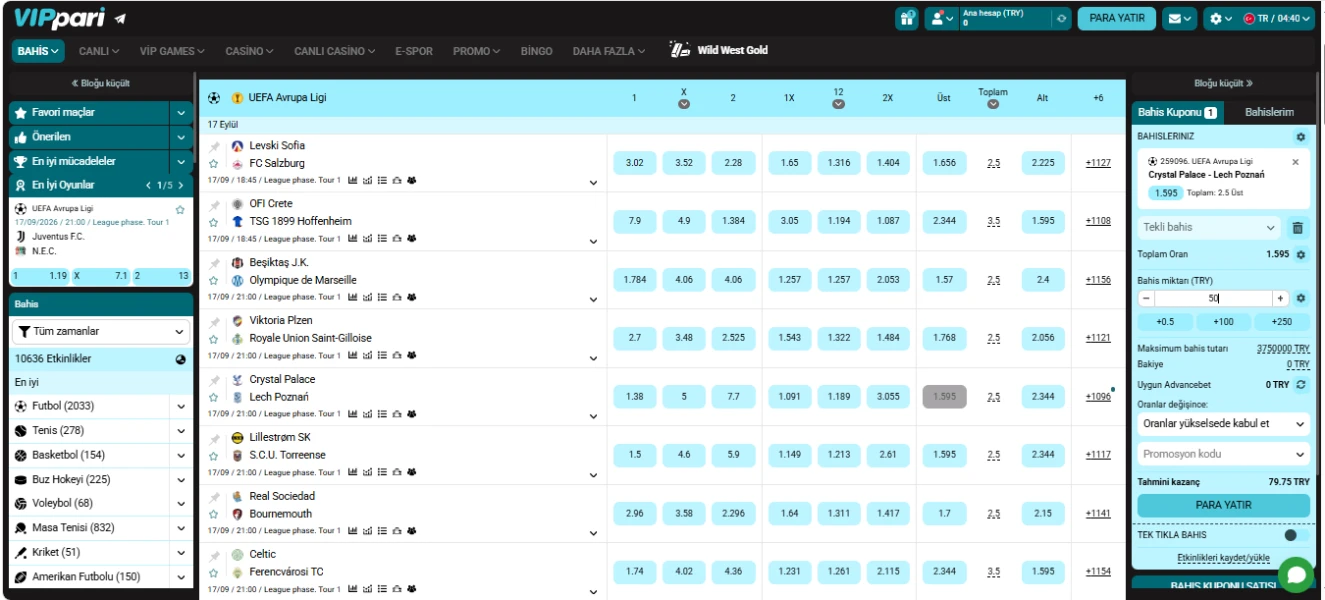The width and height of the screenshot is (1325, 600).
Task: Select 2X odds 1.417 for Real Sociedad match
Action: (x=888, y=513)
